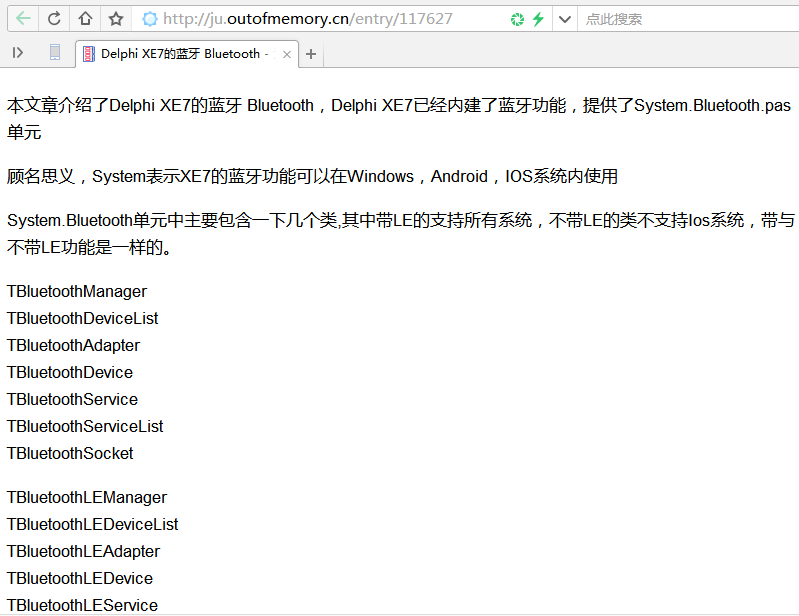This screenshot has width=799, height=616.
Task: Click the System.Bluetooth.pas text
Action: tap(712, 105)
